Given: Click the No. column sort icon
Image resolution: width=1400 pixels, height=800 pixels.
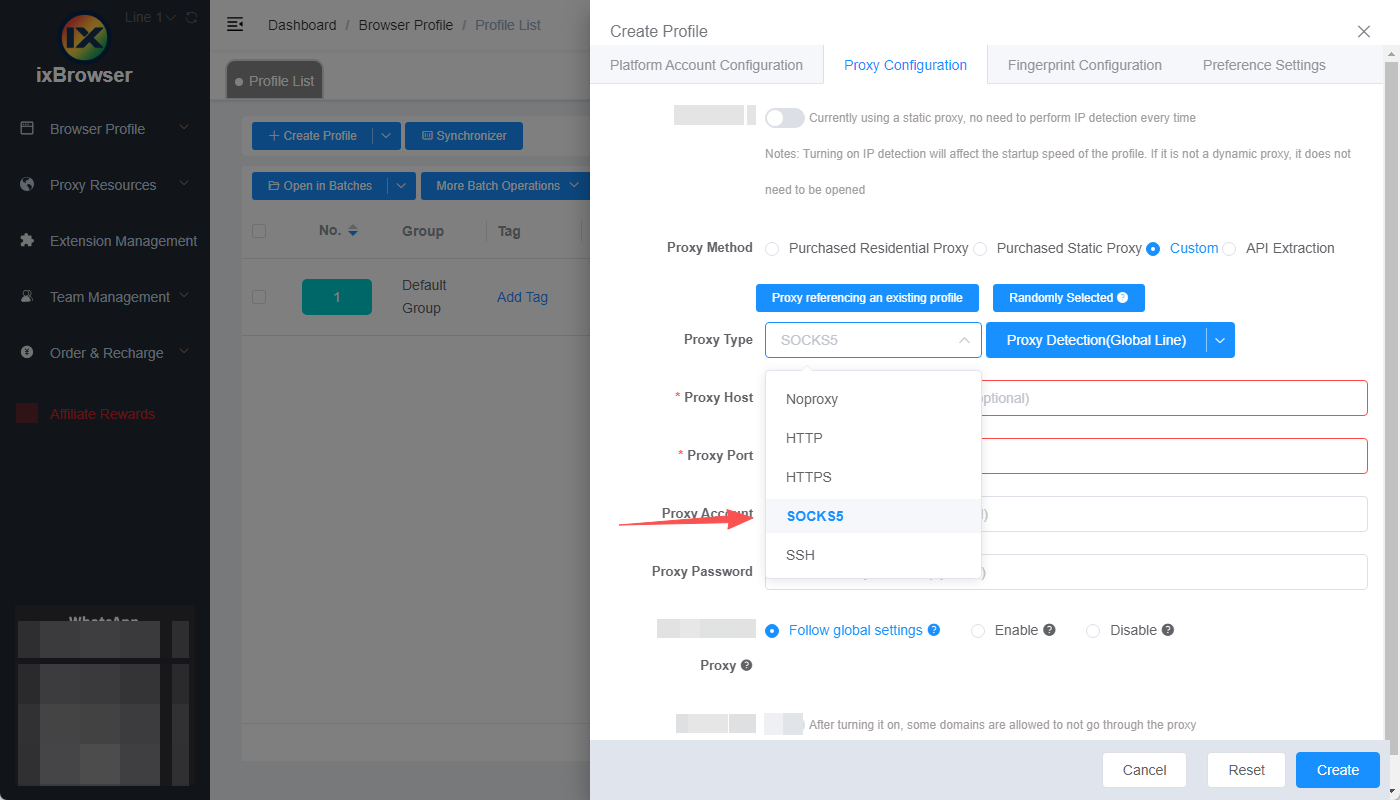Looking at the screenshot, I should [352, 231].
